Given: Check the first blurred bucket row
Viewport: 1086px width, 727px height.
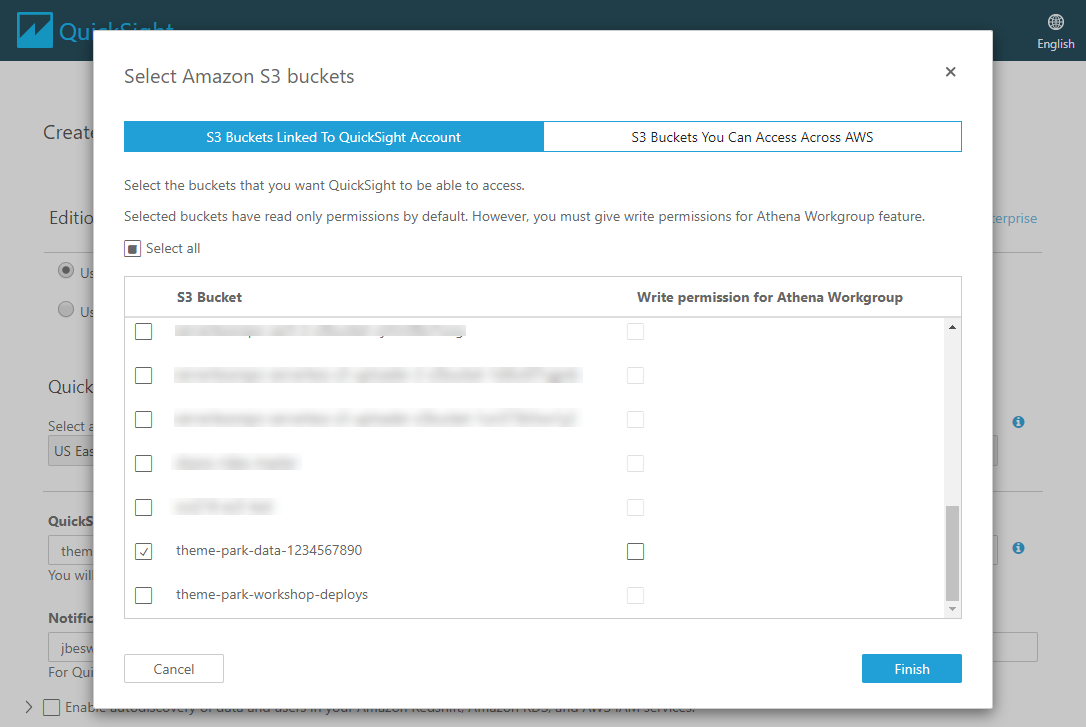Looking at the screenshot, I should pos(143,332).
